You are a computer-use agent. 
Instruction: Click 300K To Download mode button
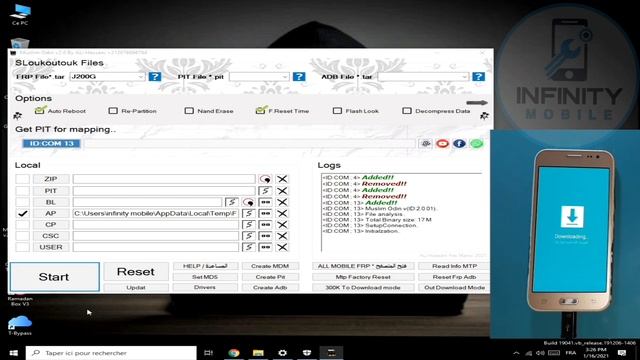(x=363, y=287)
